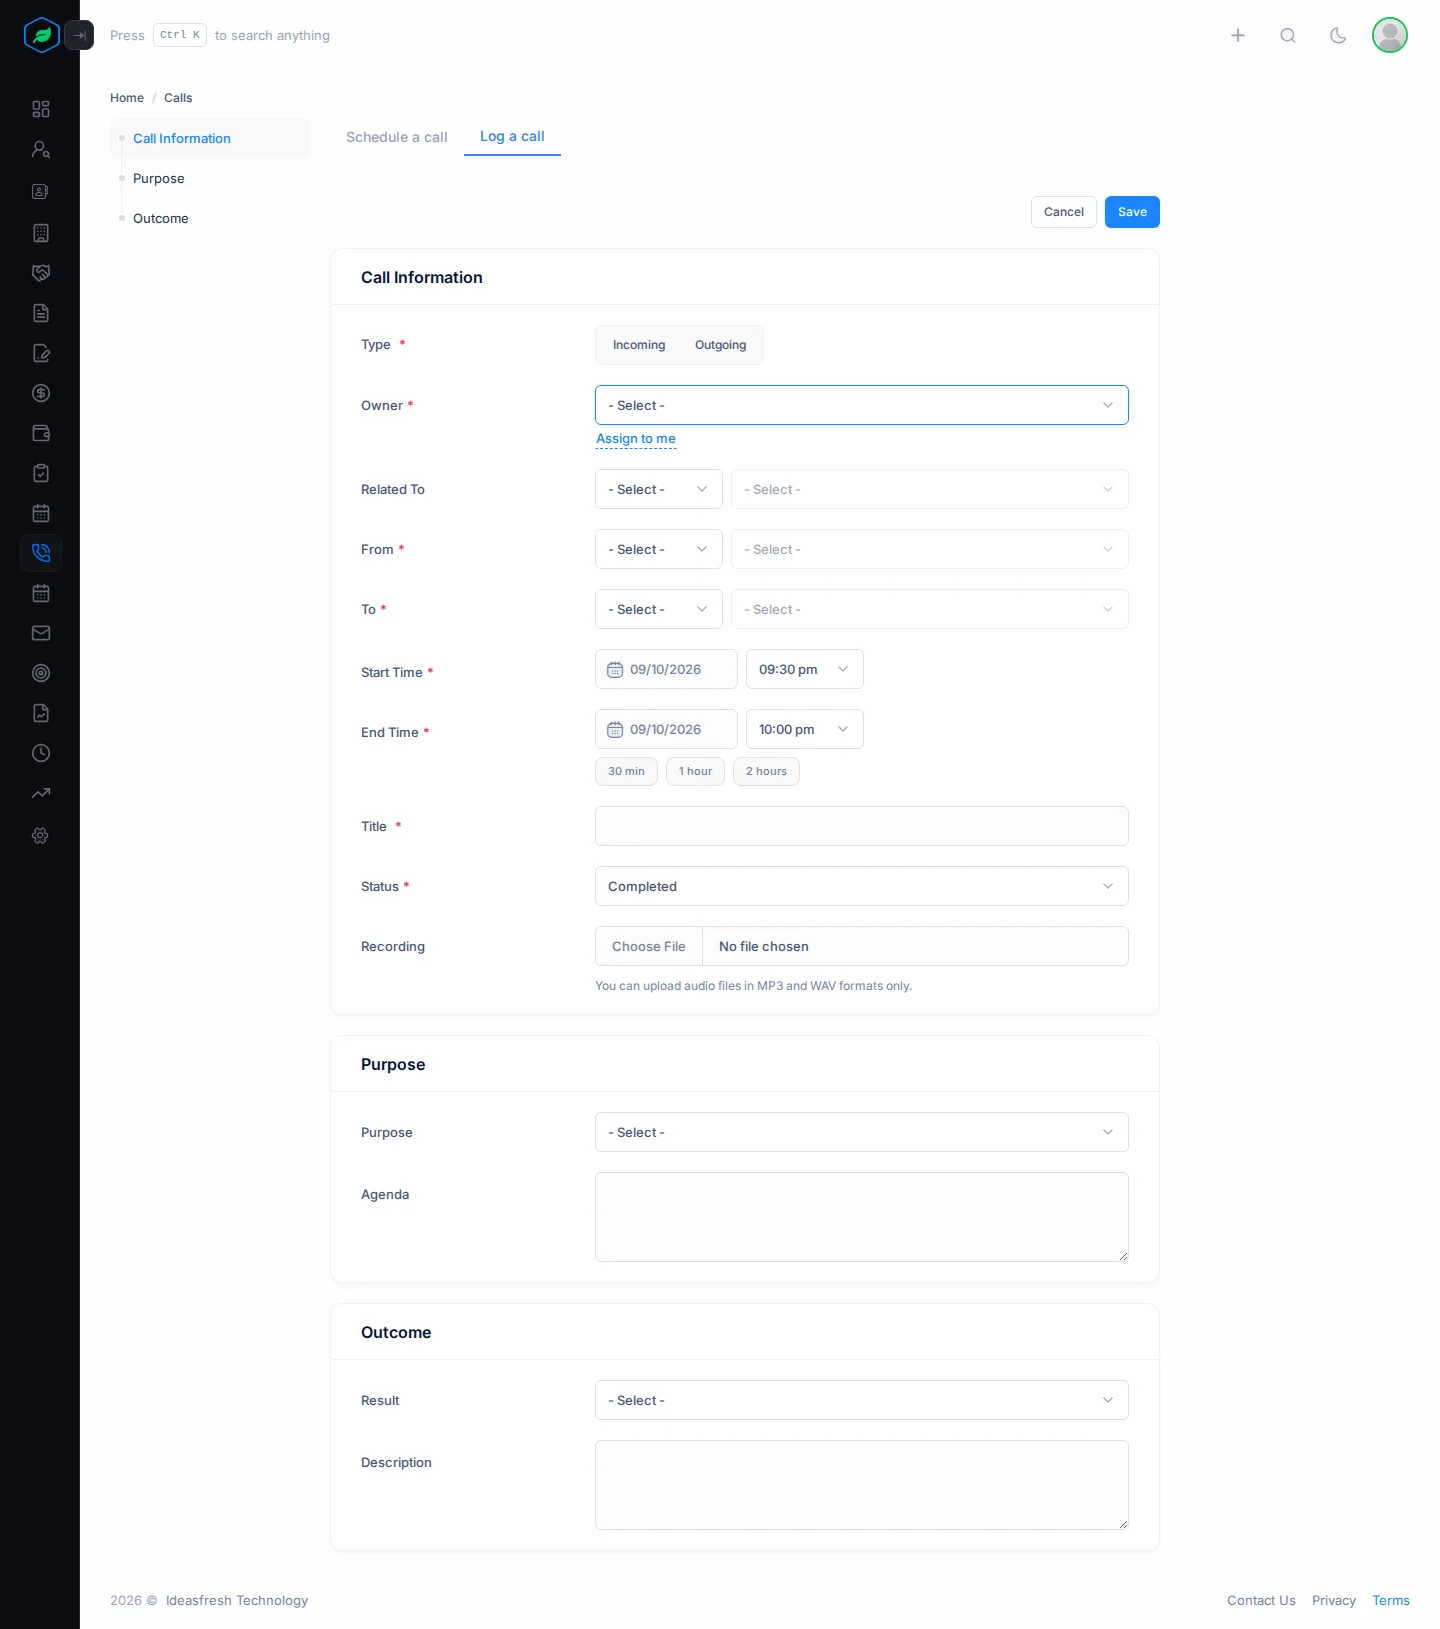Open the companies building sidebar icon

click(x=41, y=233)
